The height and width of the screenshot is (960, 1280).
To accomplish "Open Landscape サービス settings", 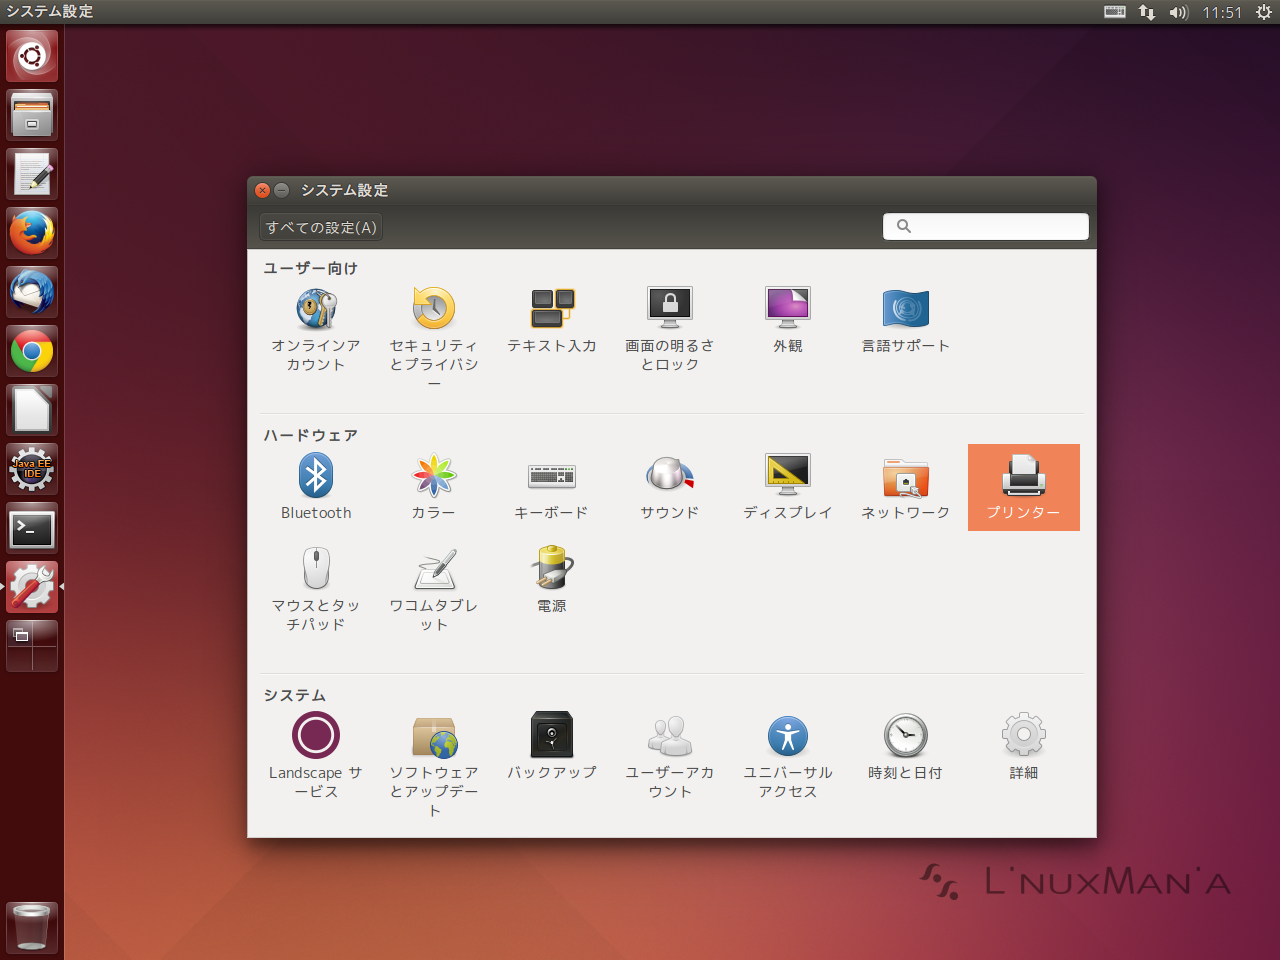I will tap(316, 756).
